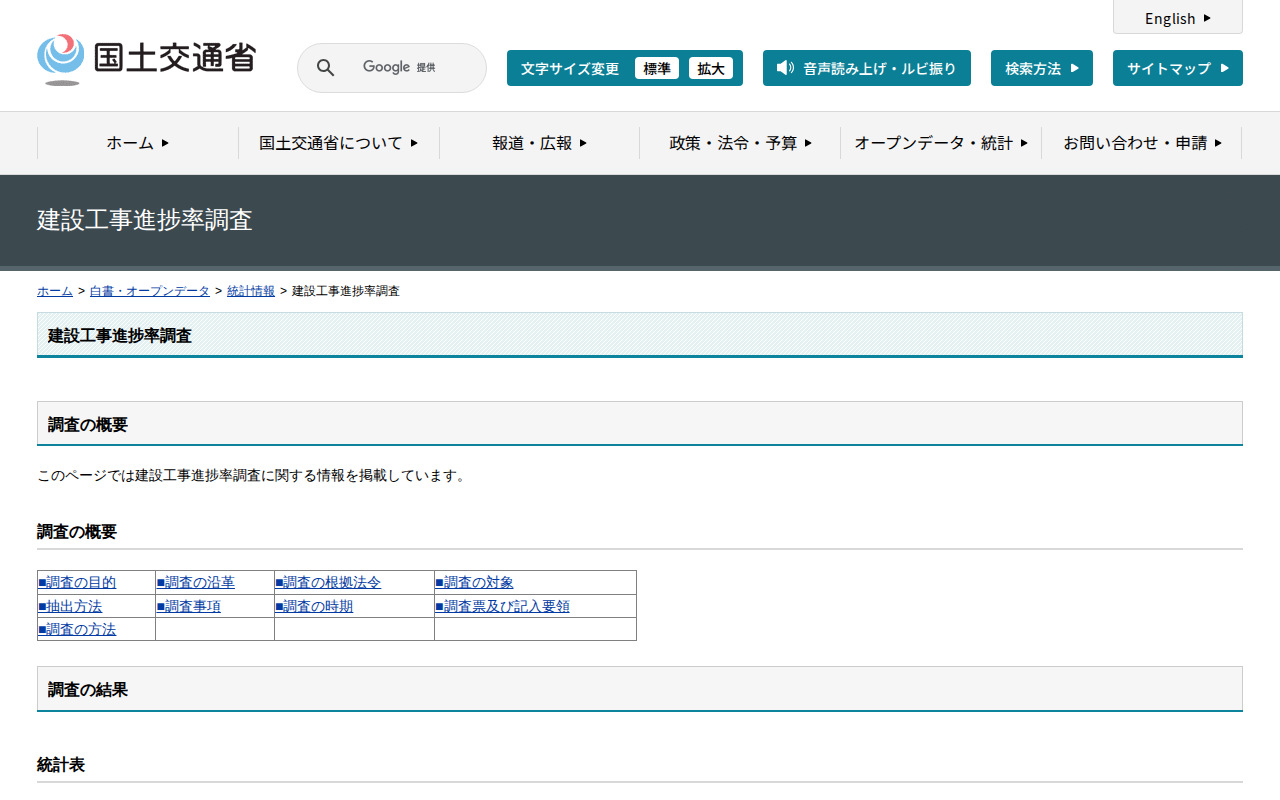Image resolution: width=1280 pixels, height=800 pixels.
Task: Open the 調査の根拠法令 link
Action: coord(331,582)
